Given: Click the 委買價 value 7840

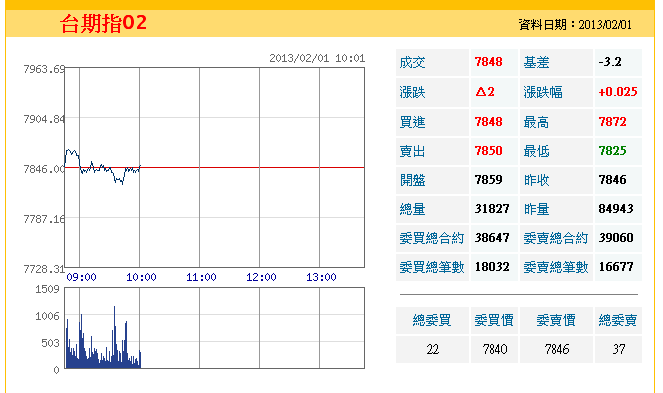Looking at the screenshot, I should pyautogui.click(x=495, y=349).
